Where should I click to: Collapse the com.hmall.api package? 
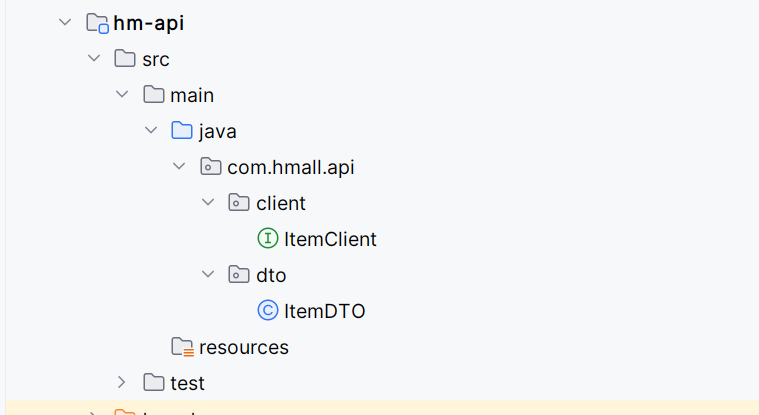point(180,167)
